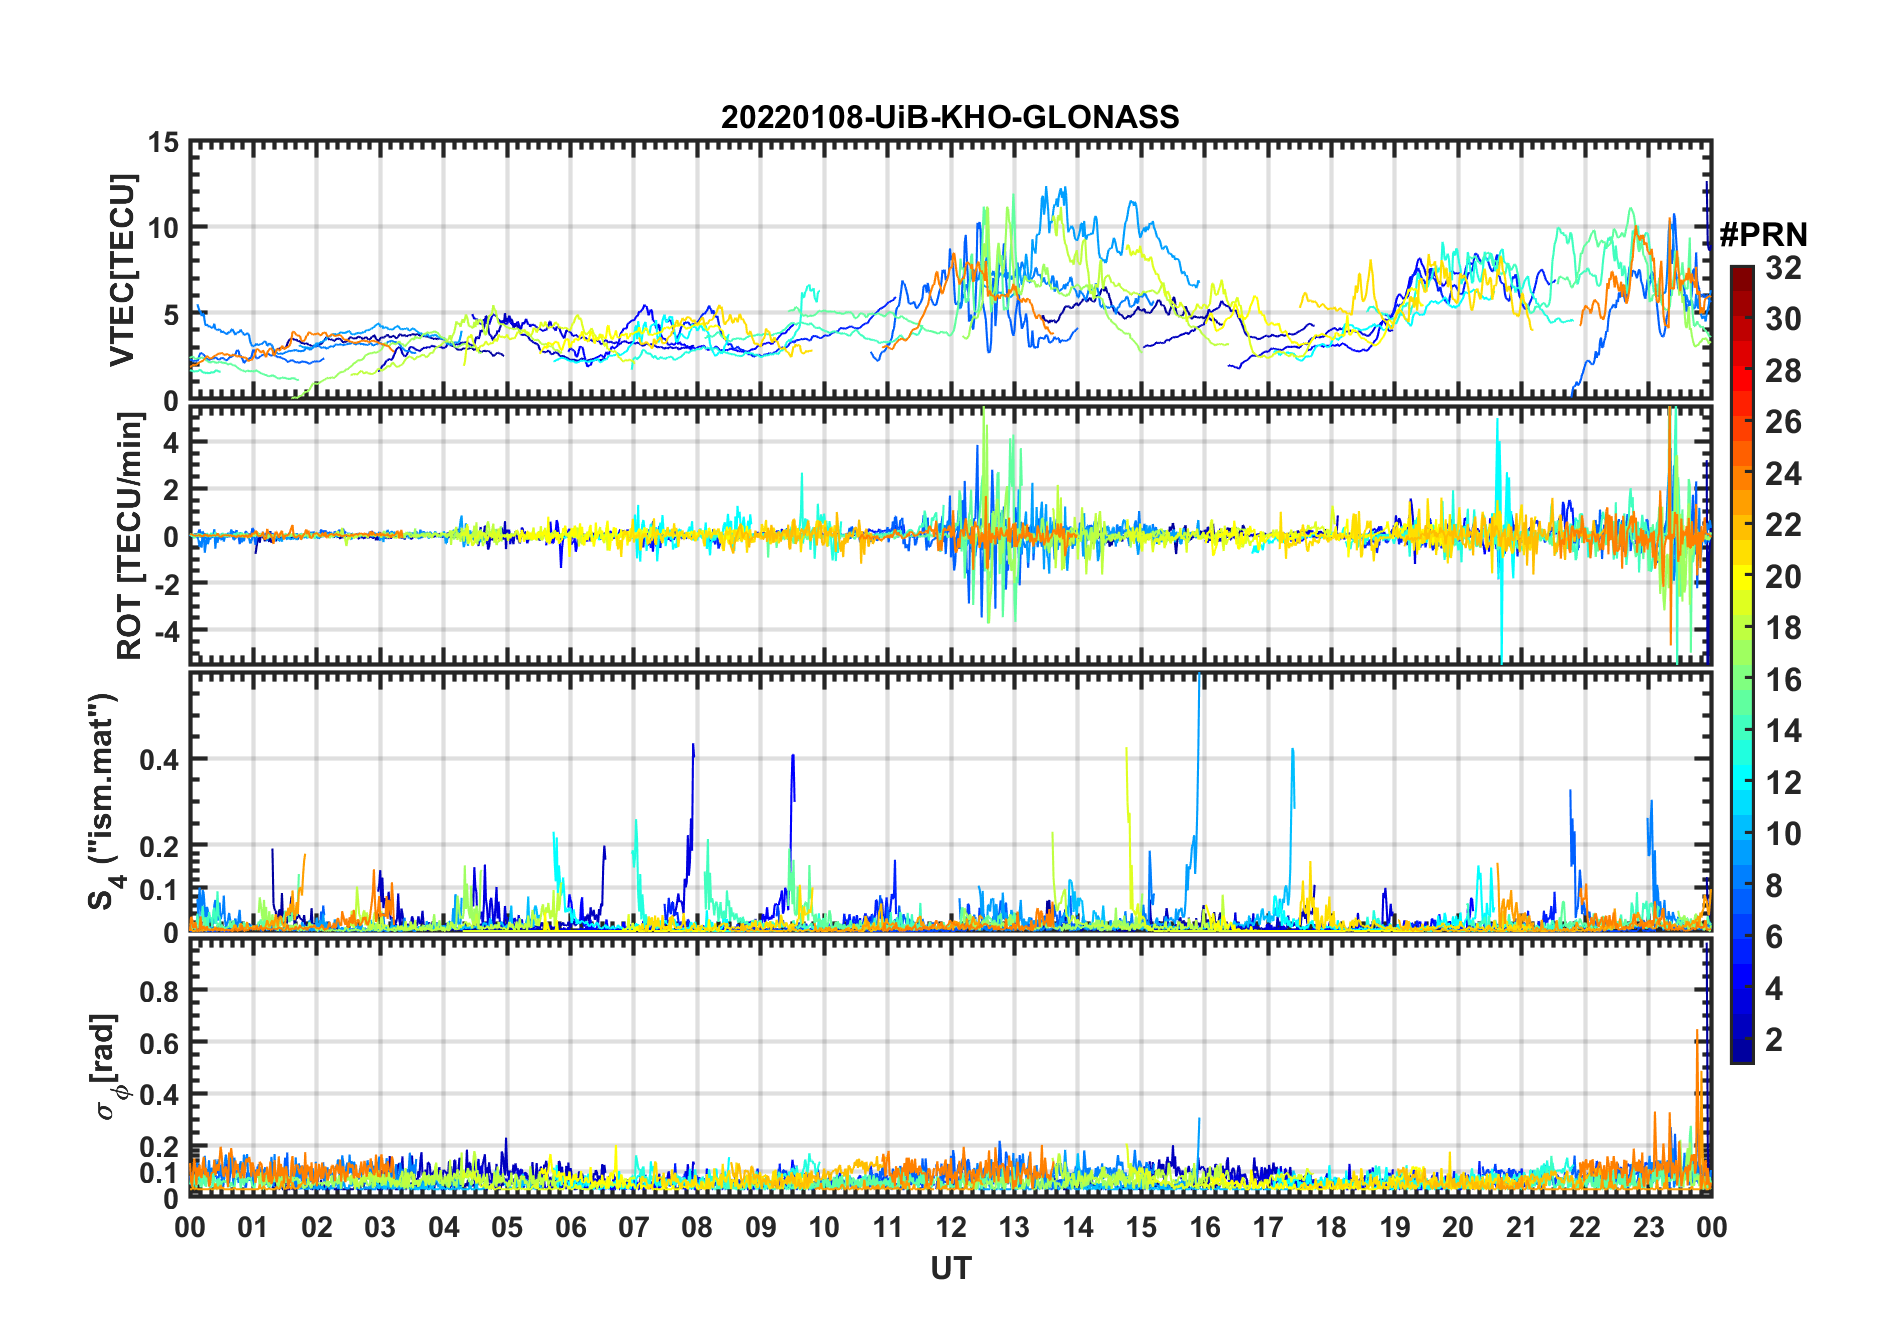Image resolution: width=1902 pixels, height=1330 pixels.
Task: Select the x-axis hour label 19
Action: tap(1395, 1227)
